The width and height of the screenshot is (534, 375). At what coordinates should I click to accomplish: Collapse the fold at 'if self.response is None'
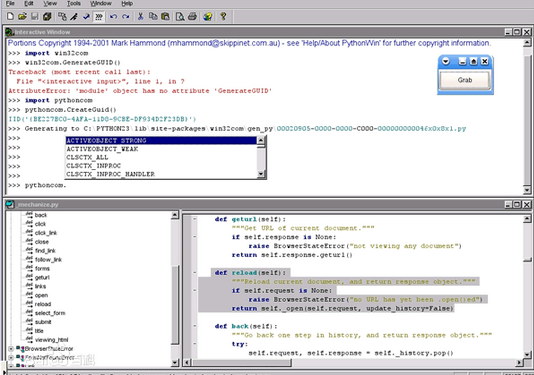click(x=195, y=237)
